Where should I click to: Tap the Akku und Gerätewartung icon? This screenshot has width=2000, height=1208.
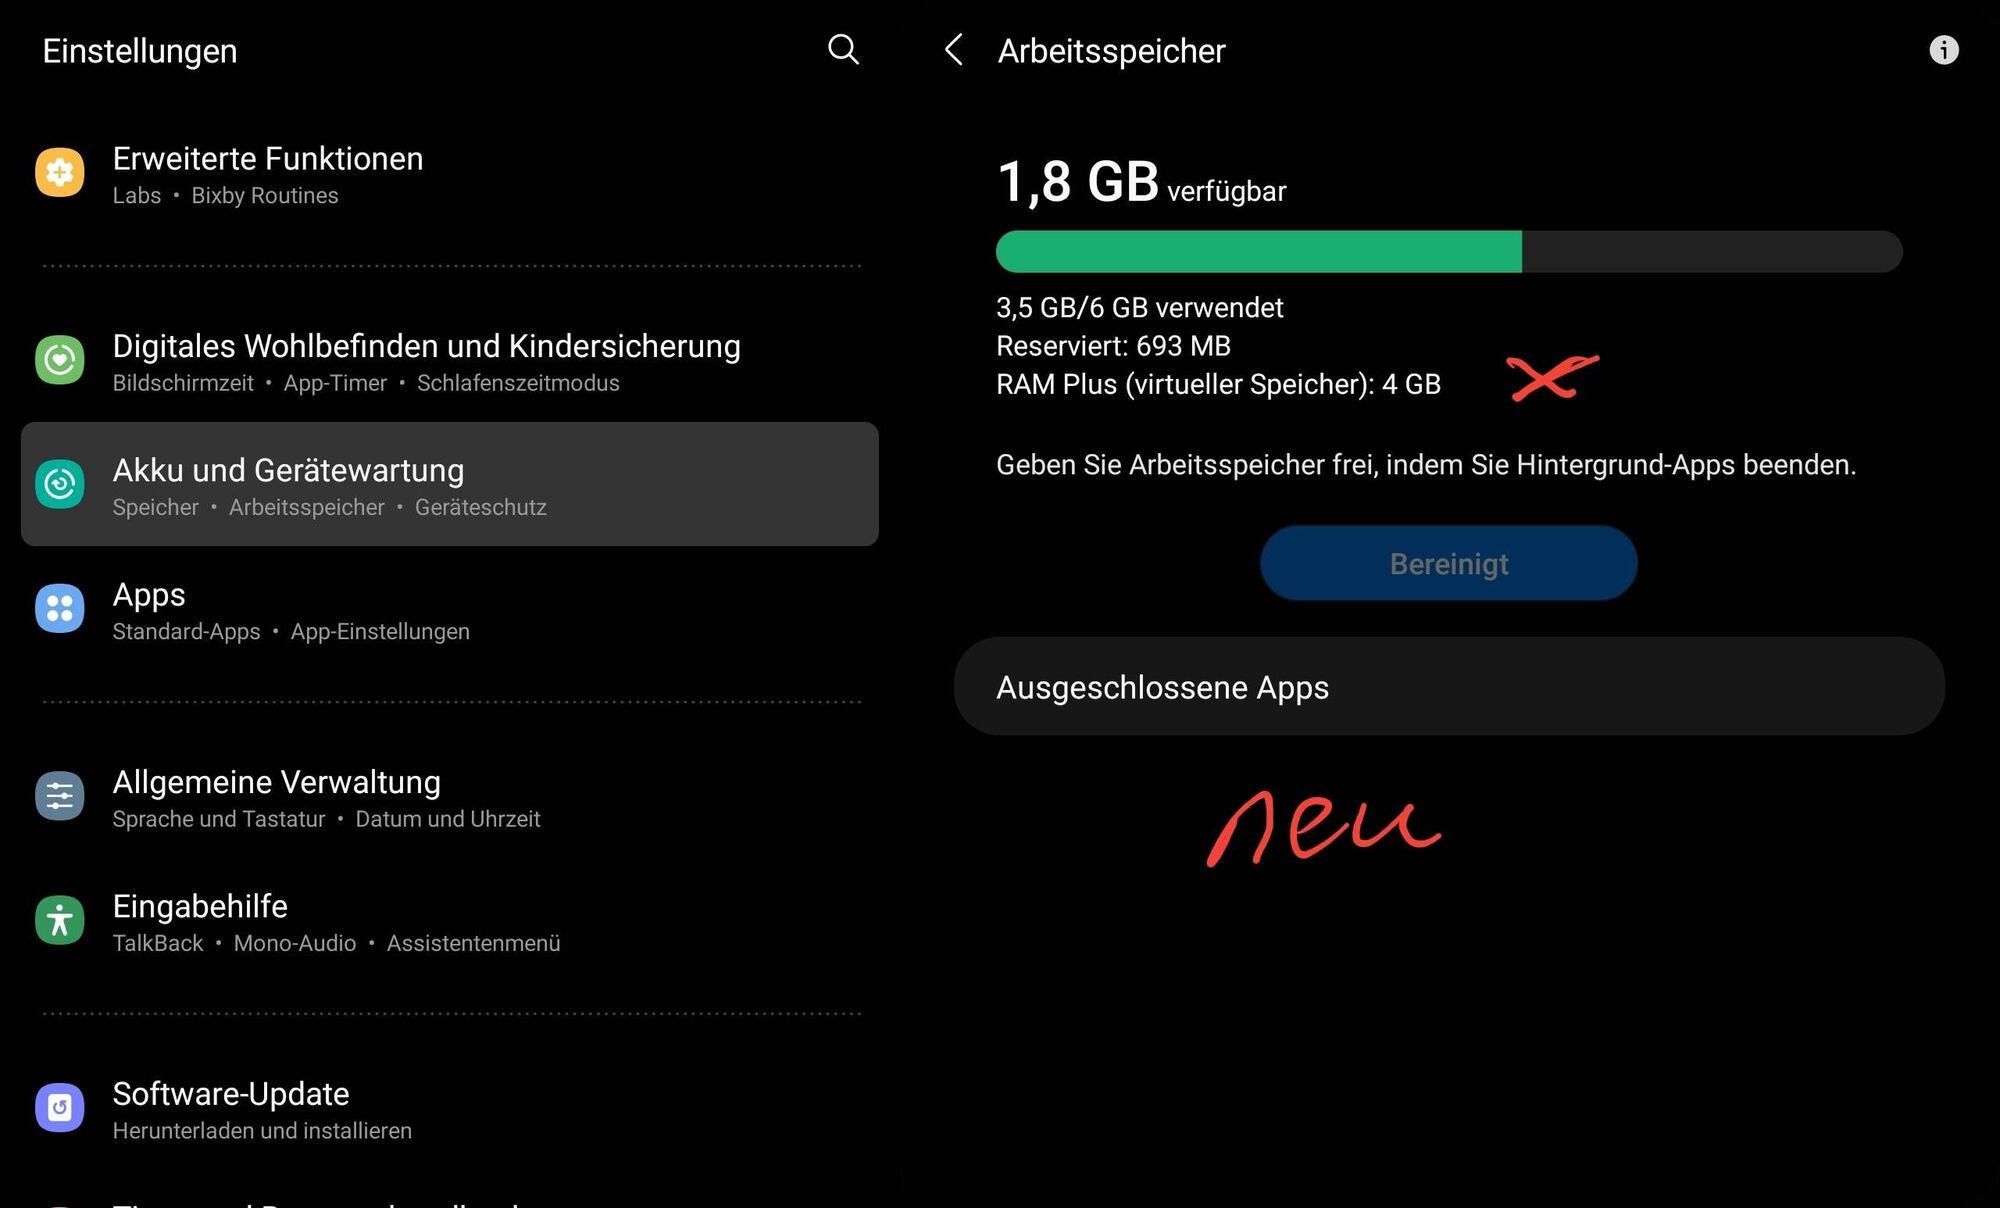tap(60, 484)
